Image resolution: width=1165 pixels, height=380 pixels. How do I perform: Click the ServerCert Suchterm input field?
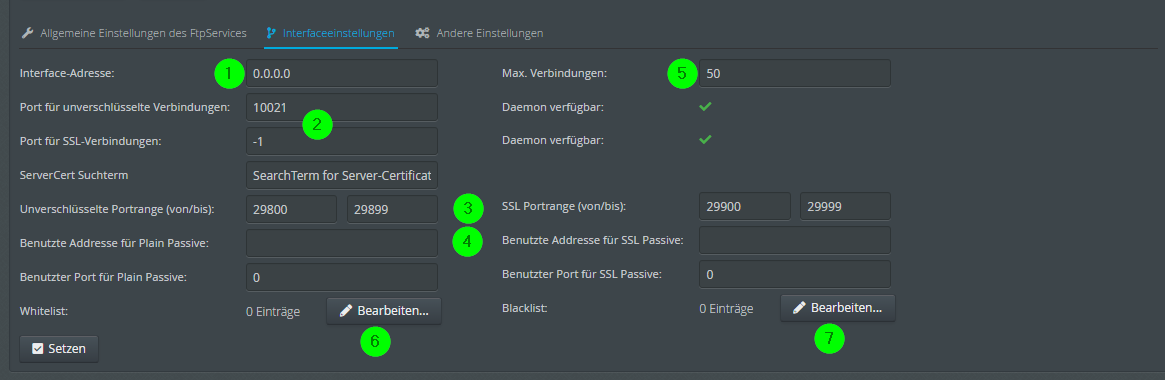[x=342, y=175]
